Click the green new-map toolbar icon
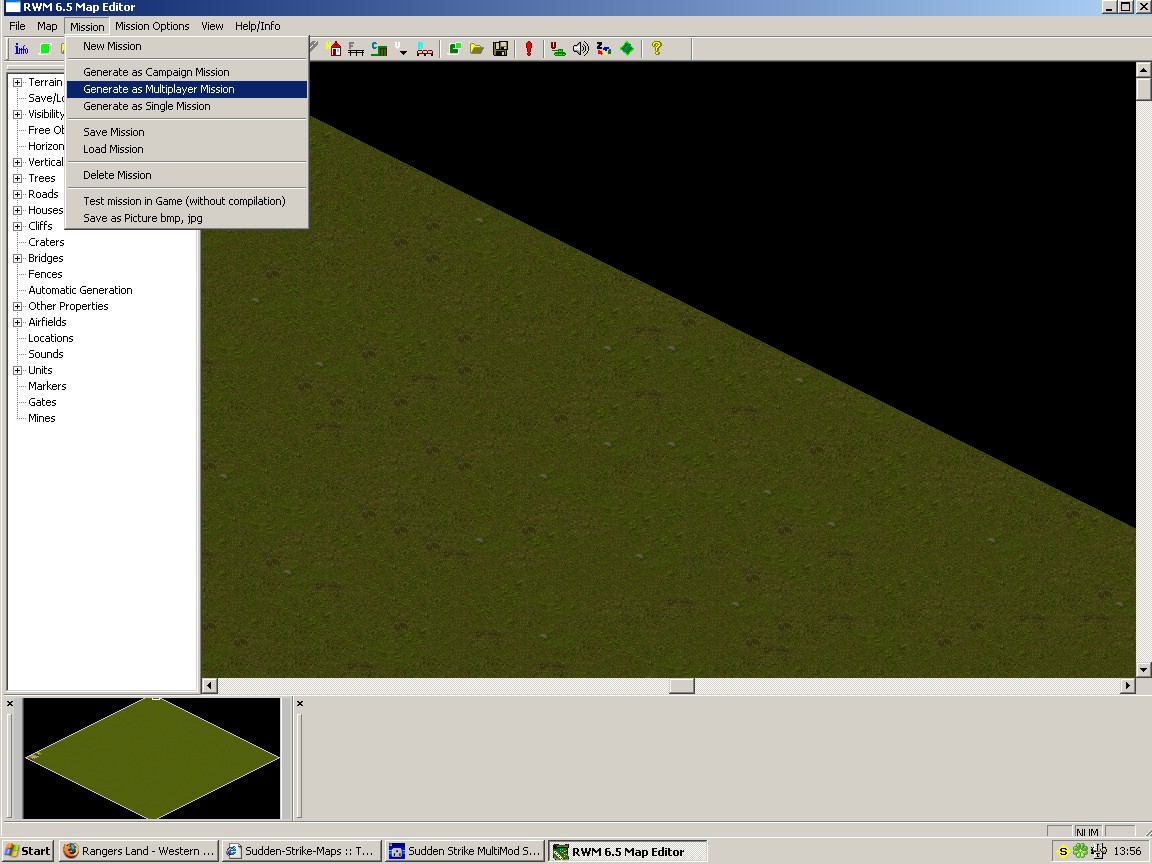This screenshot has width=1152, height=864. pyautogui.click(x=455, y=48)
